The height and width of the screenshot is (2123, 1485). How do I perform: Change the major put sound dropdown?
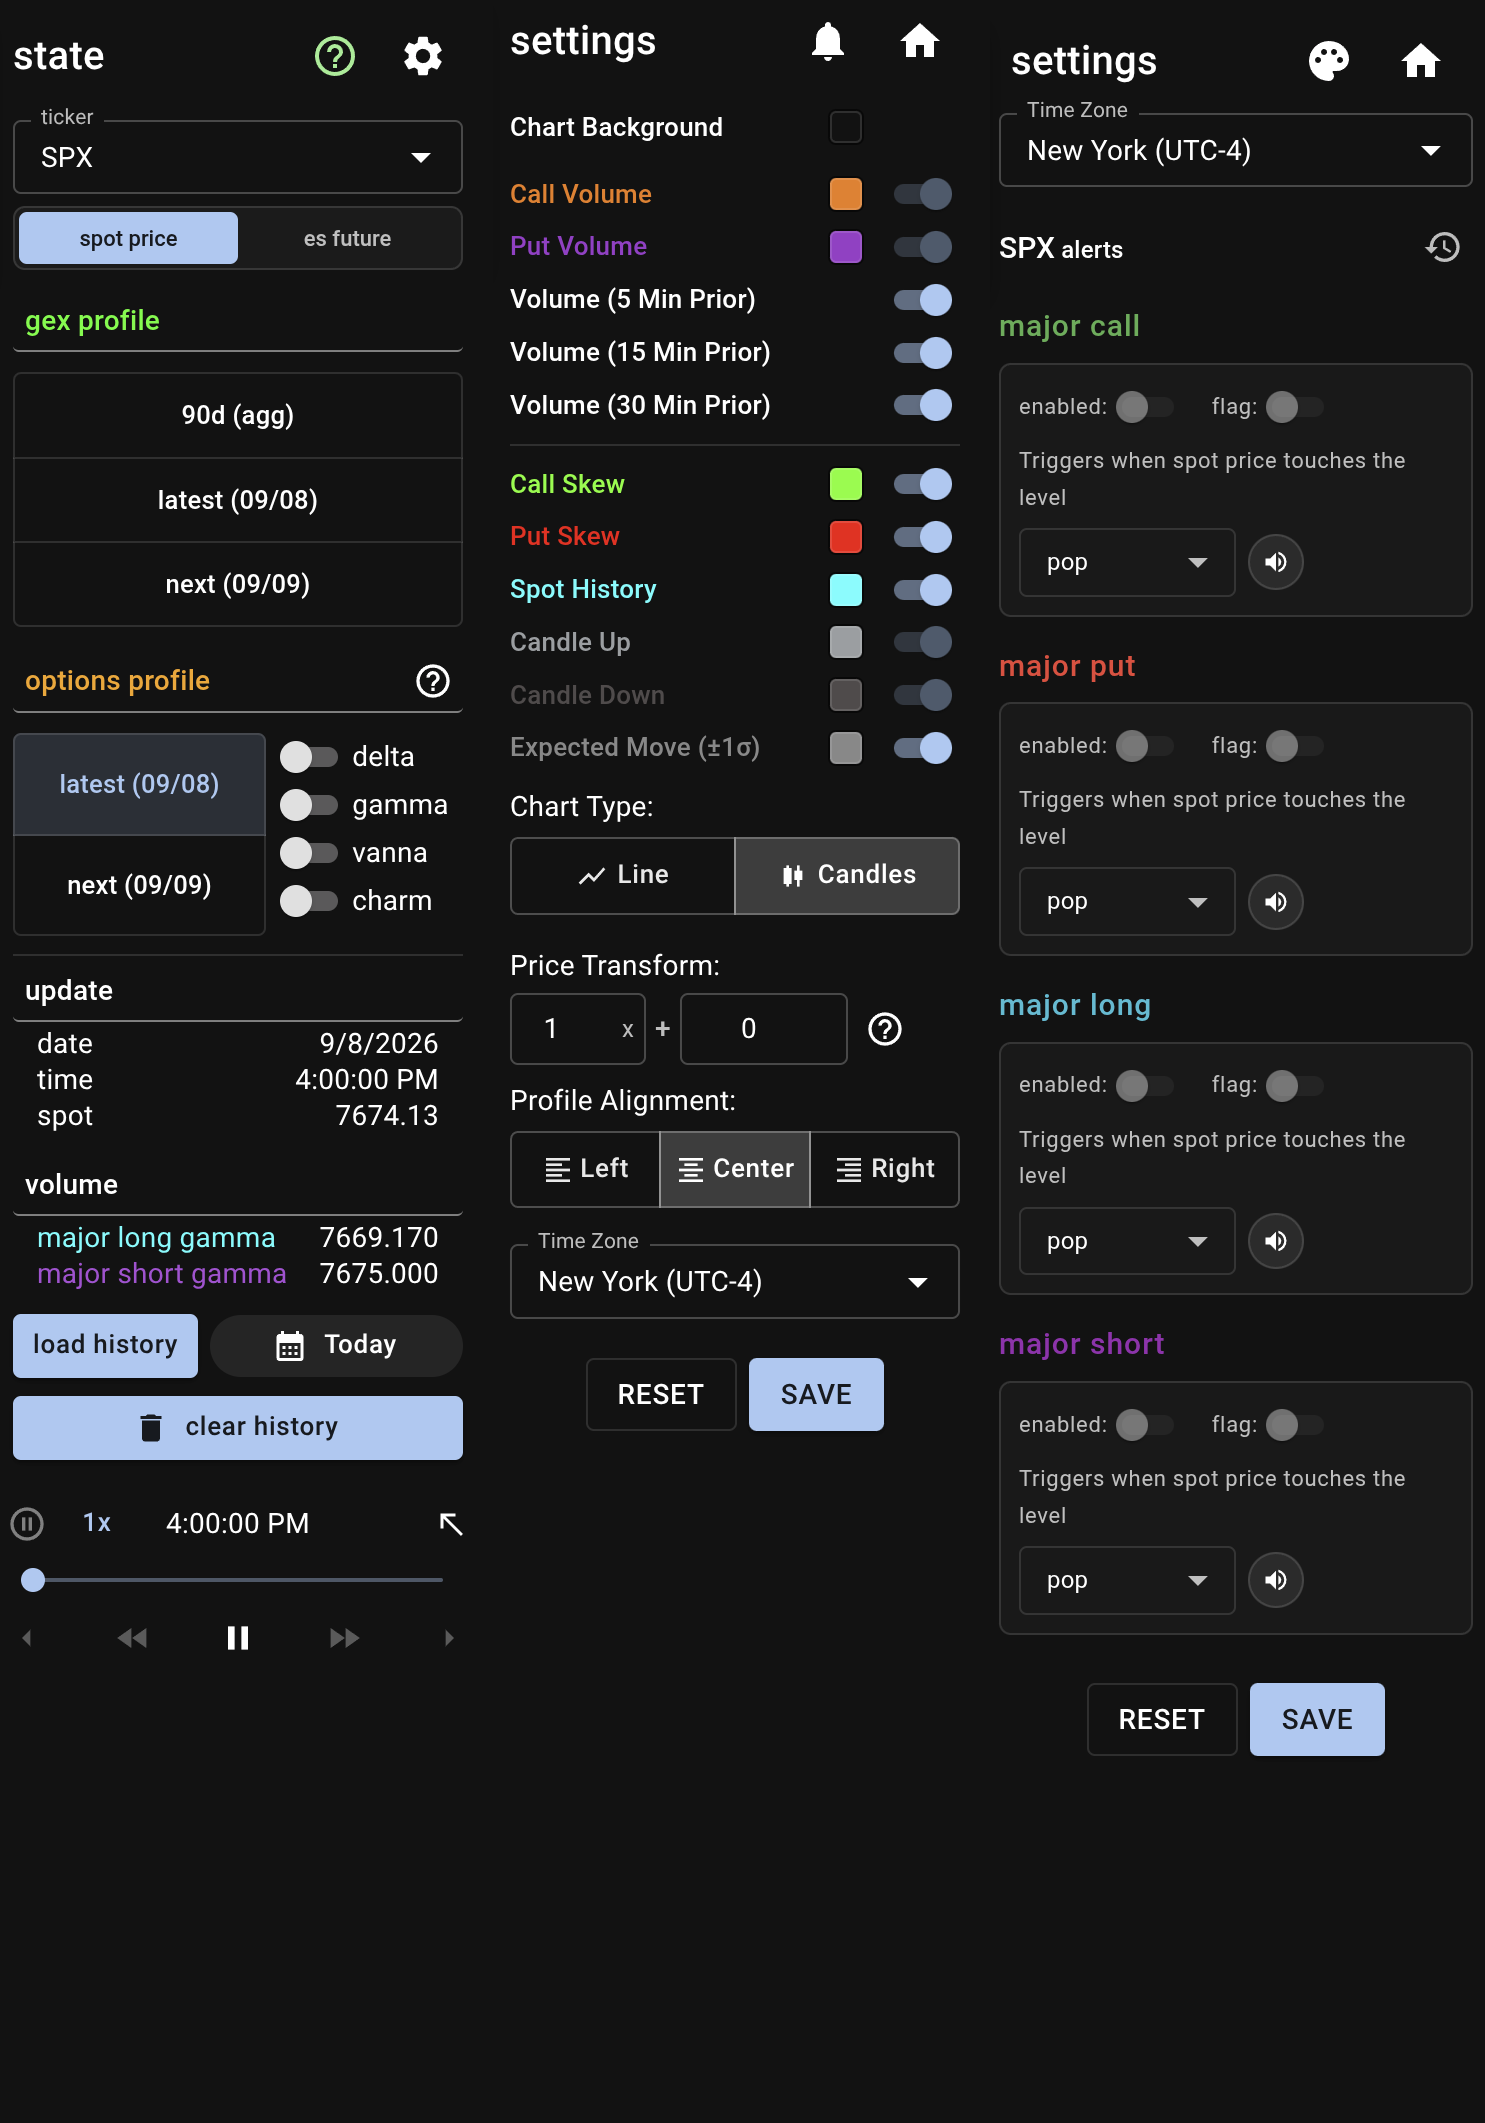(x=1127, y=902)
